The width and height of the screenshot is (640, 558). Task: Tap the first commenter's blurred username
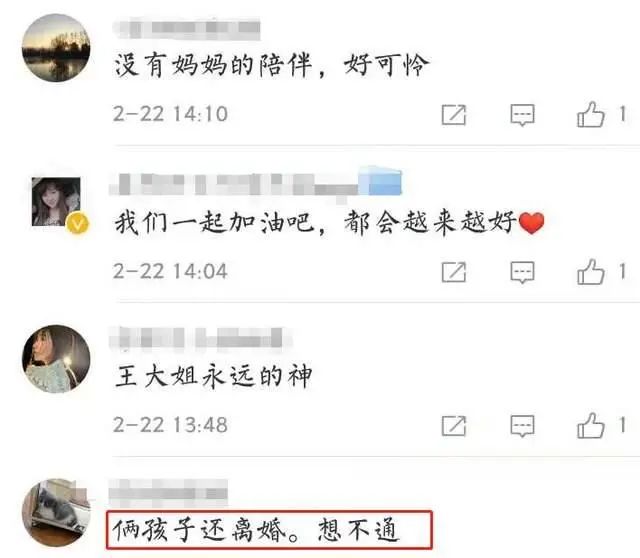(187, 28)
